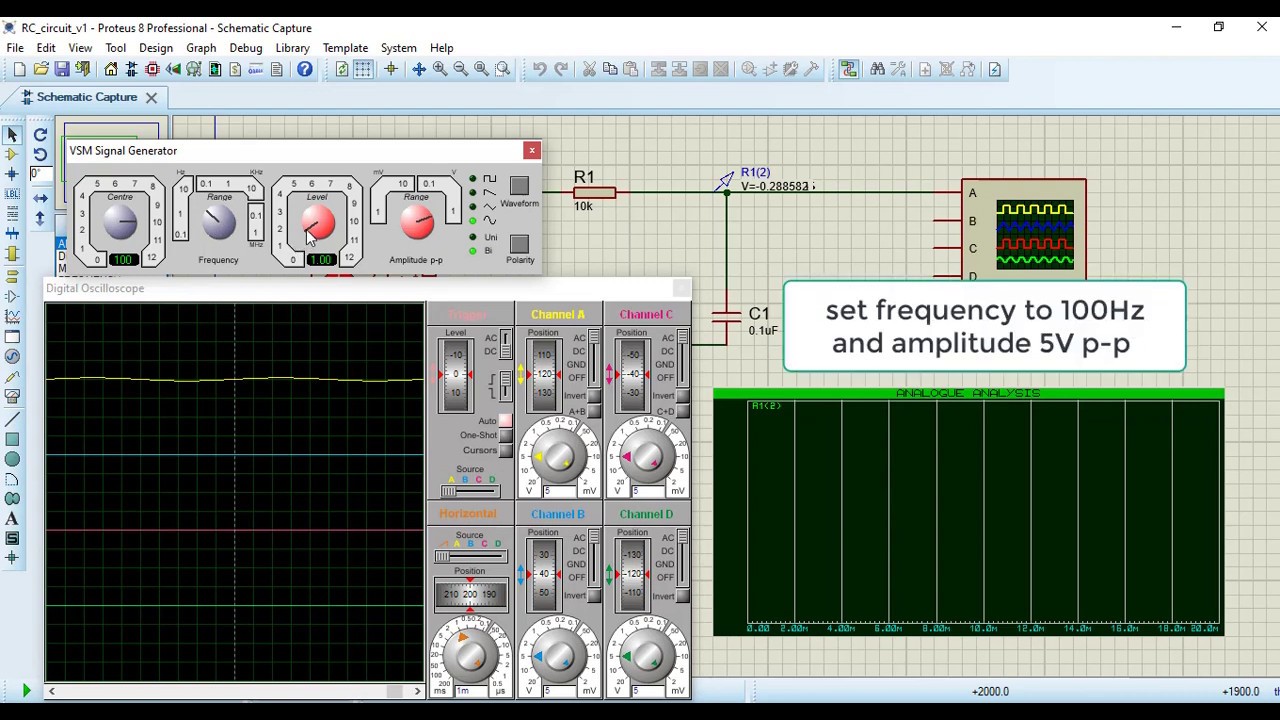Click the red amplitude Level dial
Image resolution: width=1280 pixels, height=720 pixels.
(x=317, y=223)
